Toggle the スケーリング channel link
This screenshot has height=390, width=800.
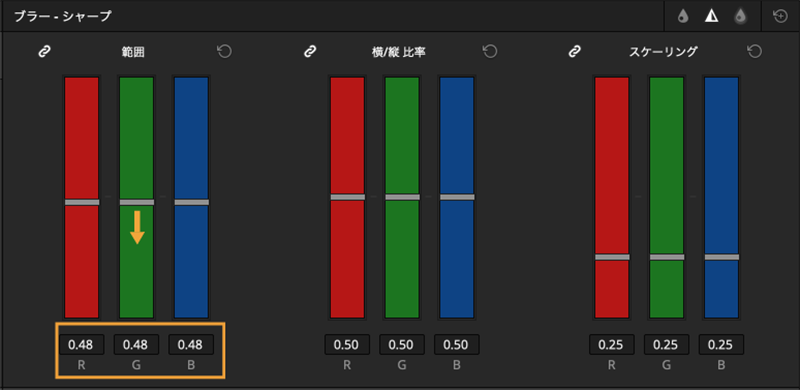(574, 52)
